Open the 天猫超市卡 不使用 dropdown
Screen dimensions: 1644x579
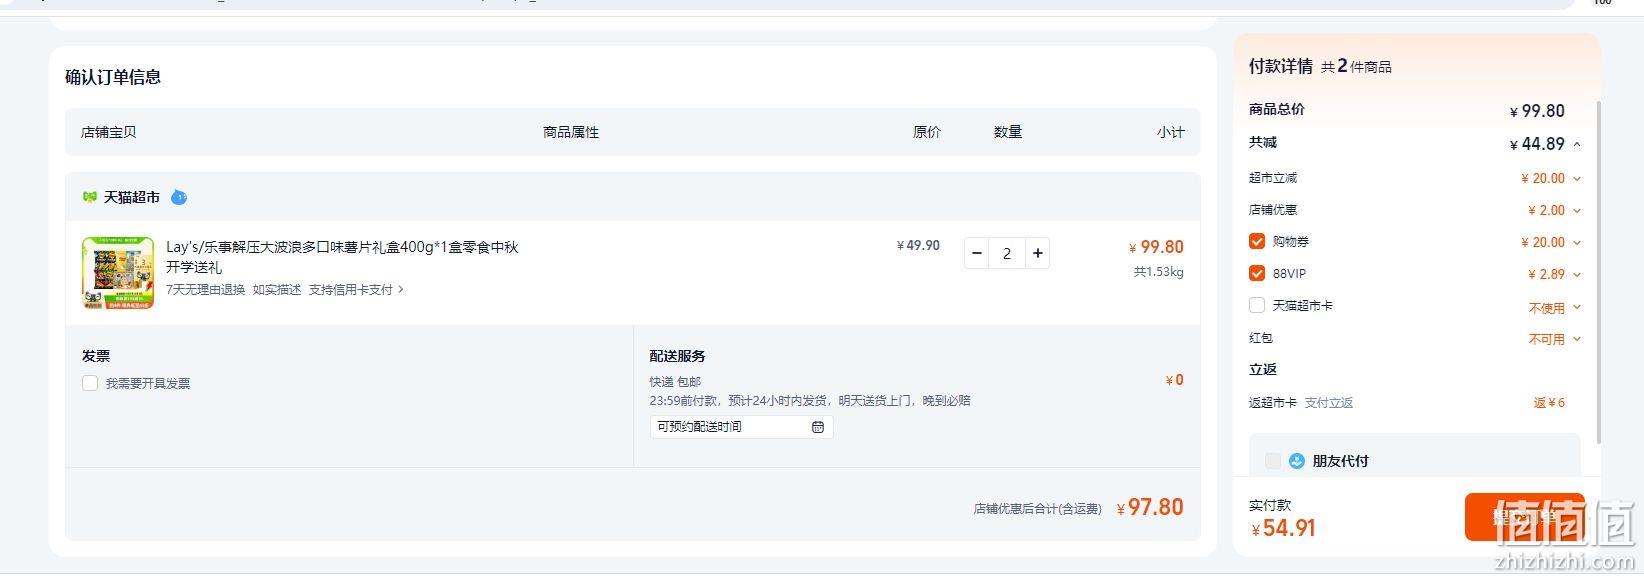tap(1577, 307)
